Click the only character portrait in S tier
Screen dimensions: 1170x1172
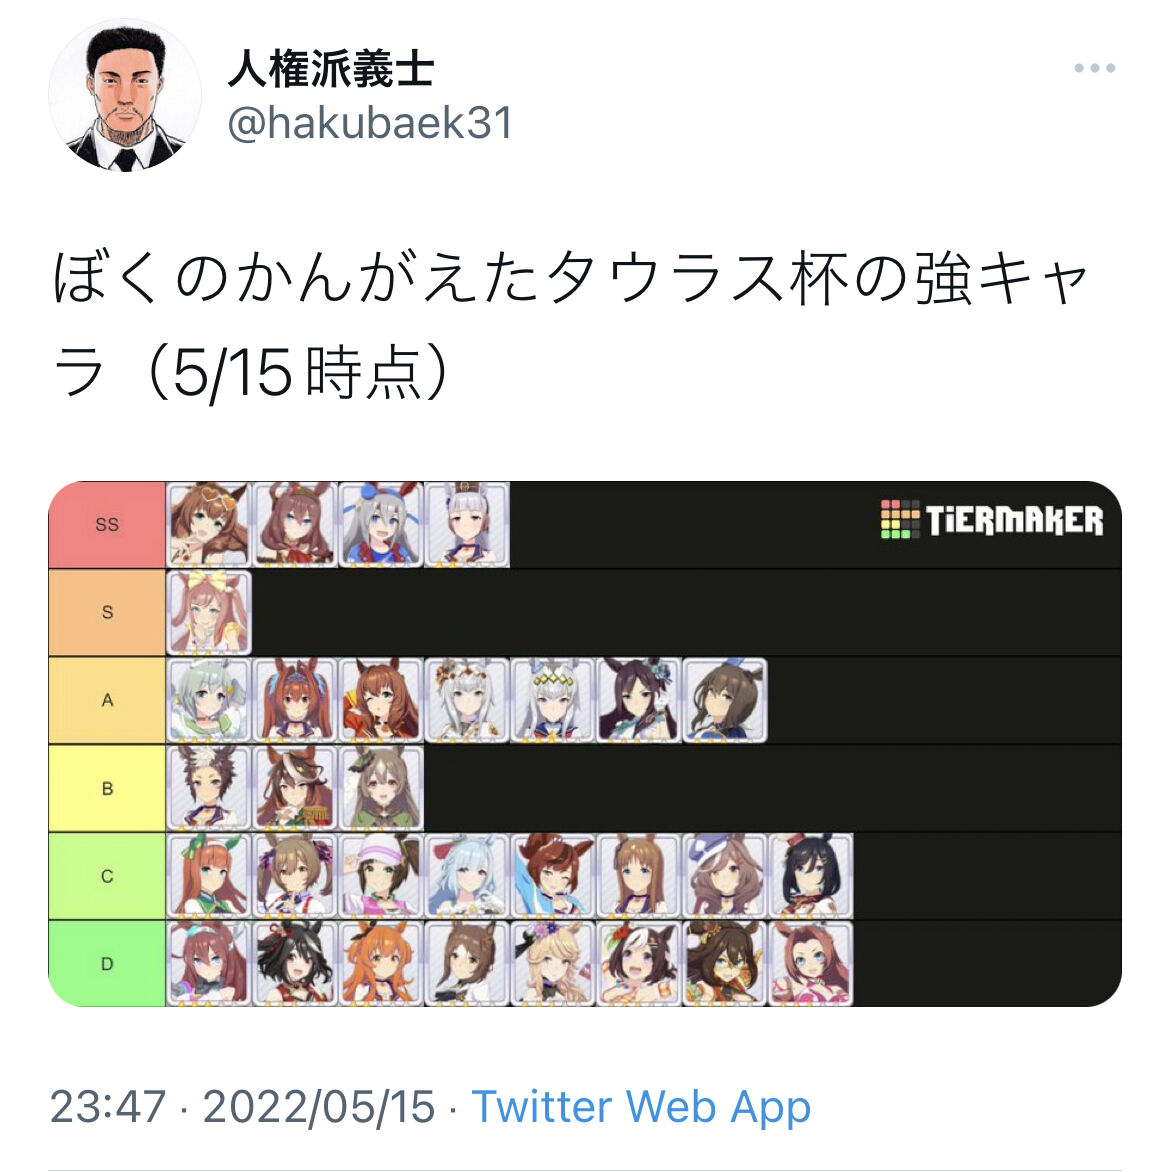click(x=209, y=613)
